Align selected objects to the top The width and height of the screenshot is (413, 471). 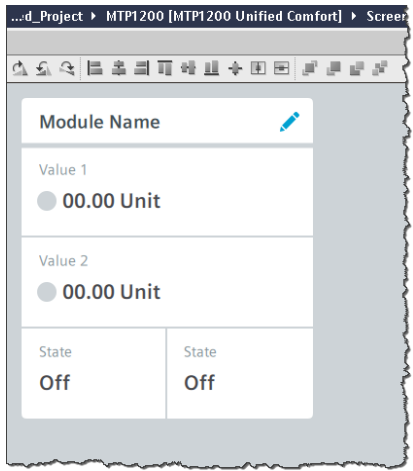coord(165,68)
